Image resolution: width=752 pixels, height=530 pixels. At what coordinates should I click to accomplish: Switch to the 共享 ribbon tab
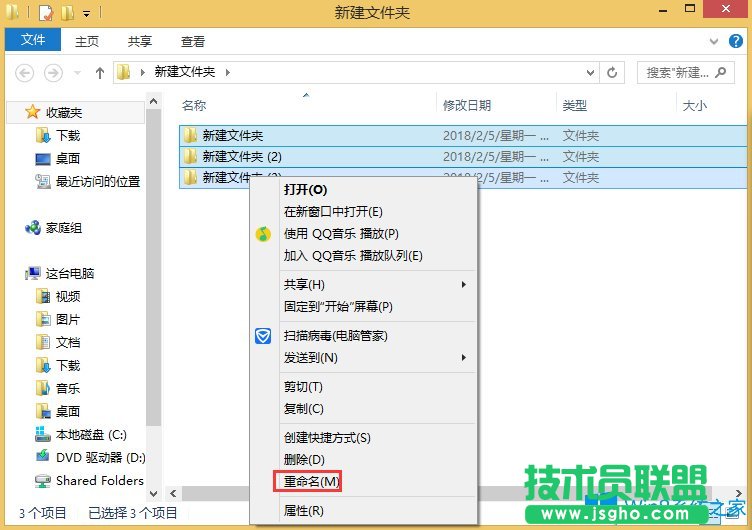point(140,42)
